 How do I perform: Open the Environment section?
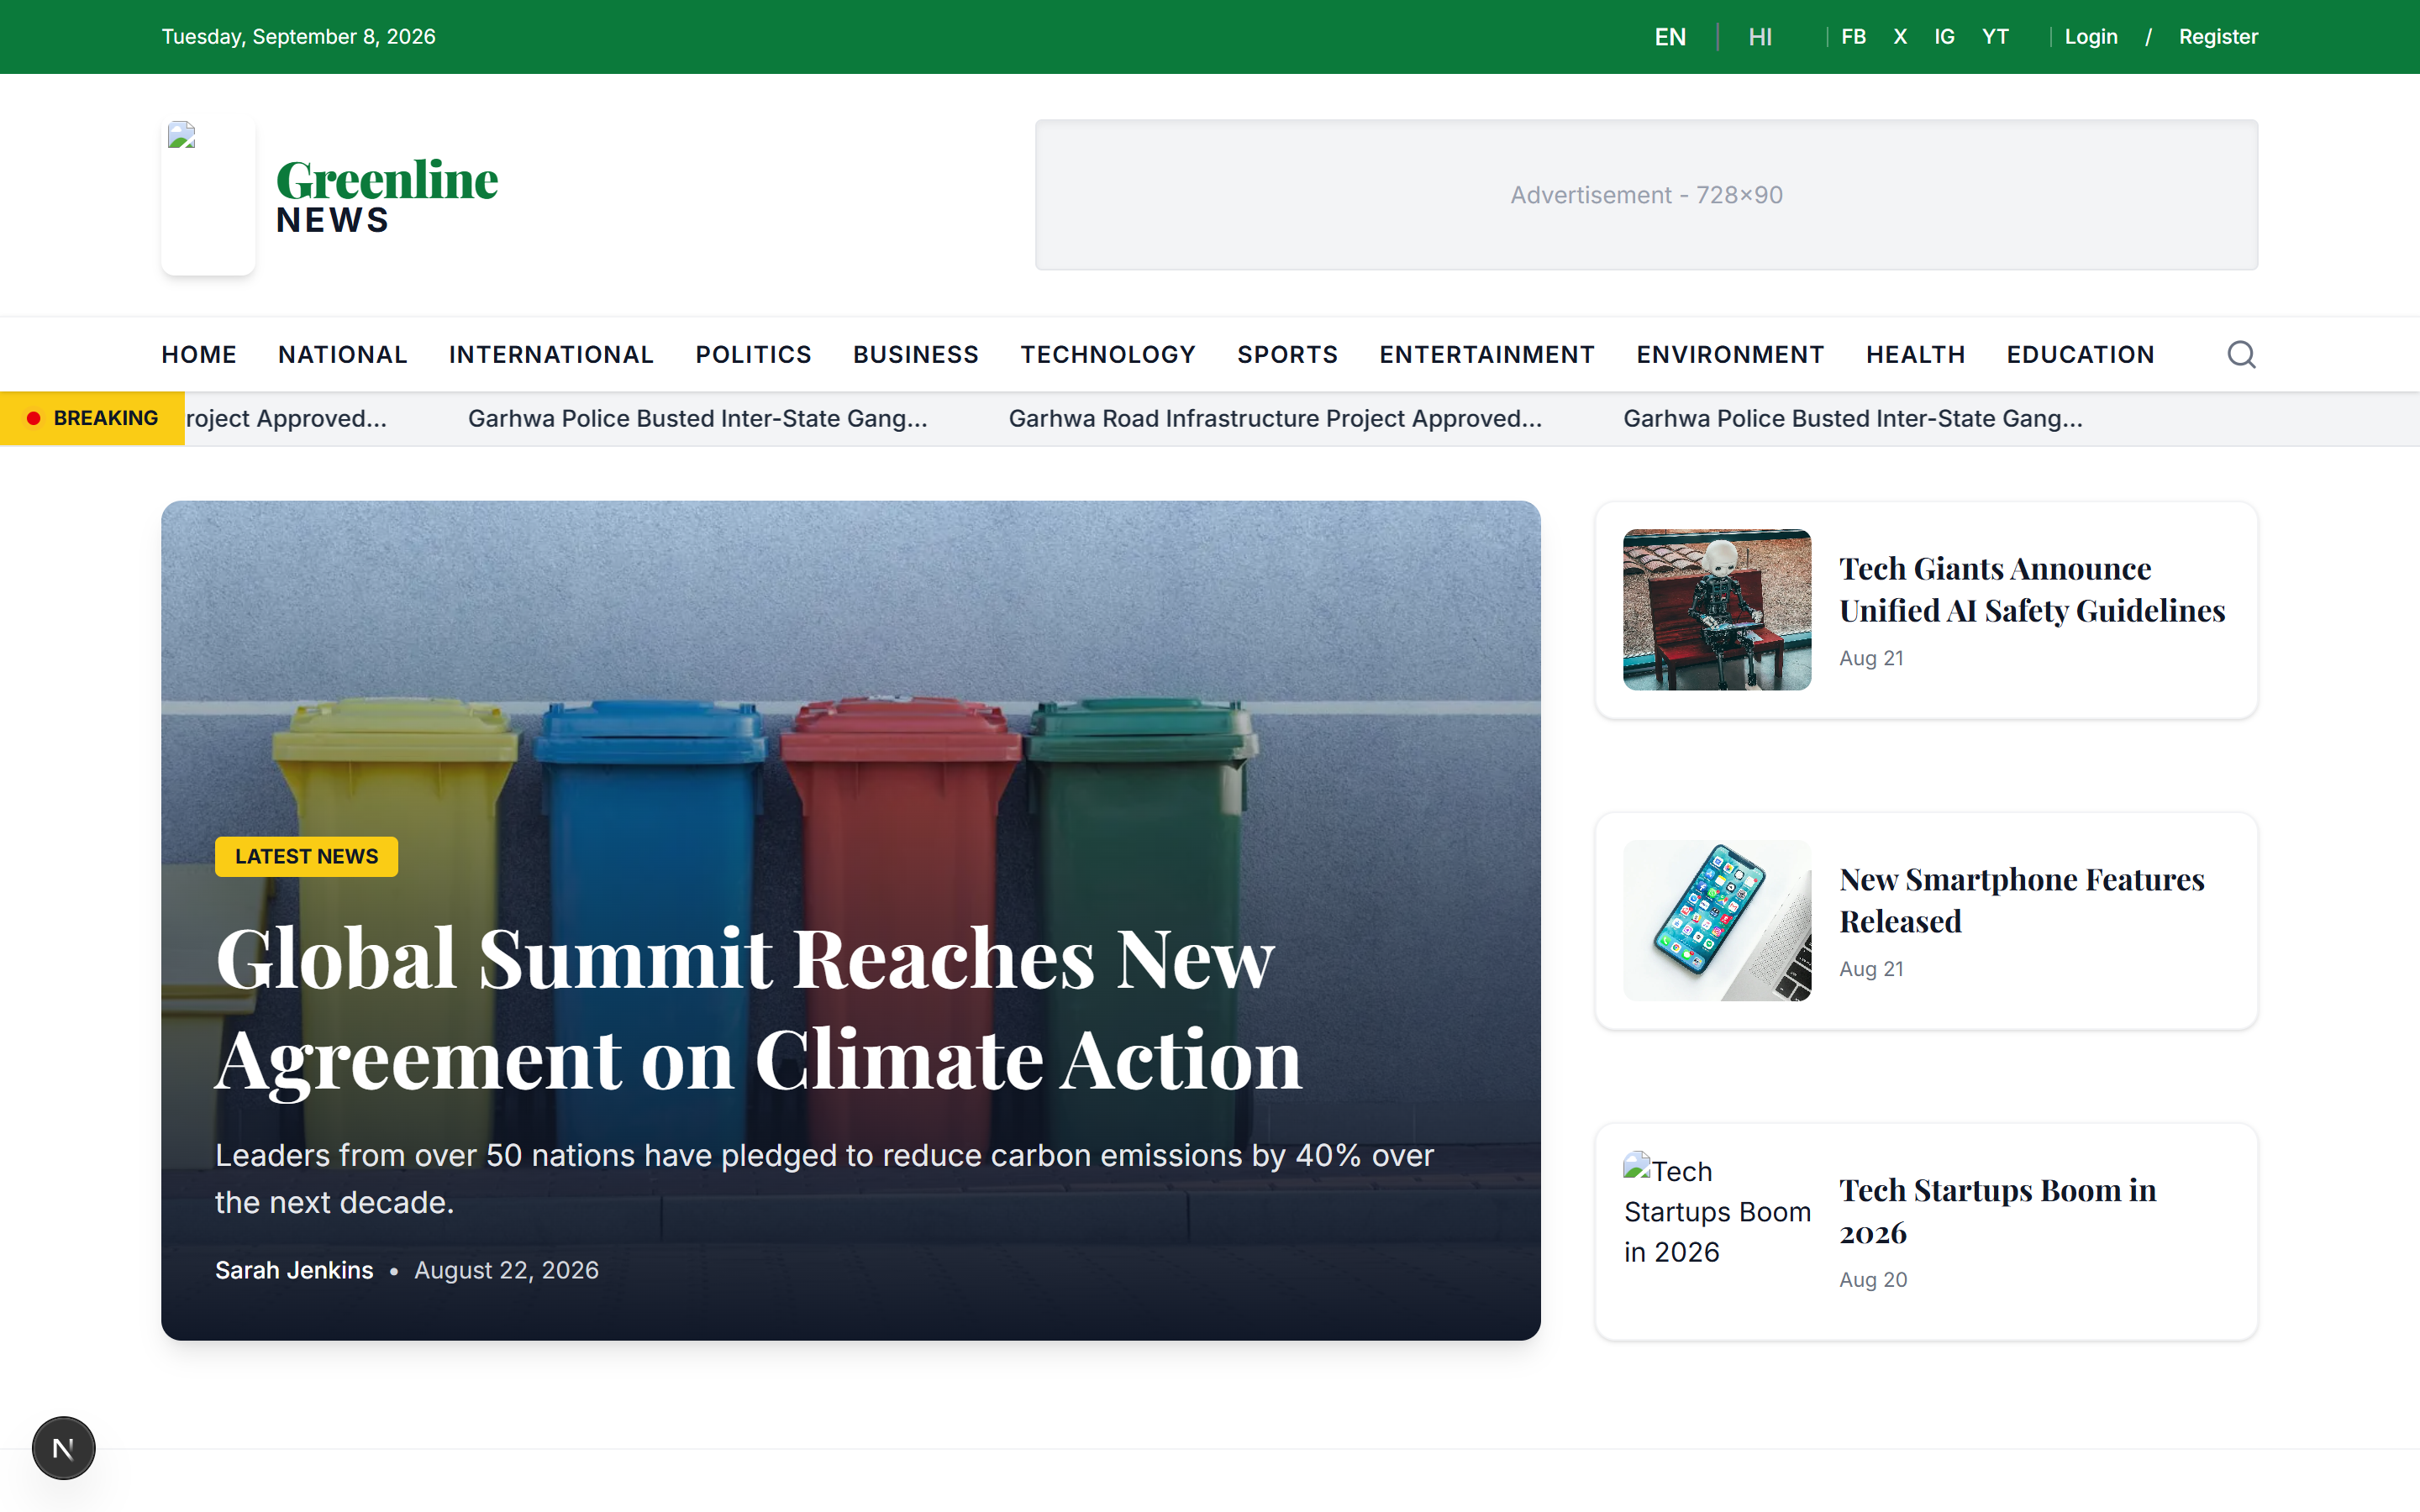pos(1730,354)
